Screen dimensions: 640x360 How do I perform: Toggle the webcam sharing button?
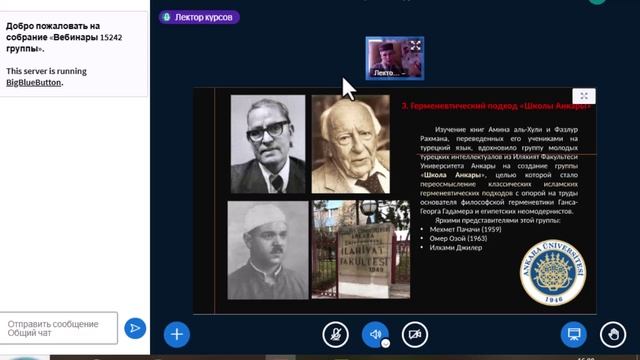[415, 334]
